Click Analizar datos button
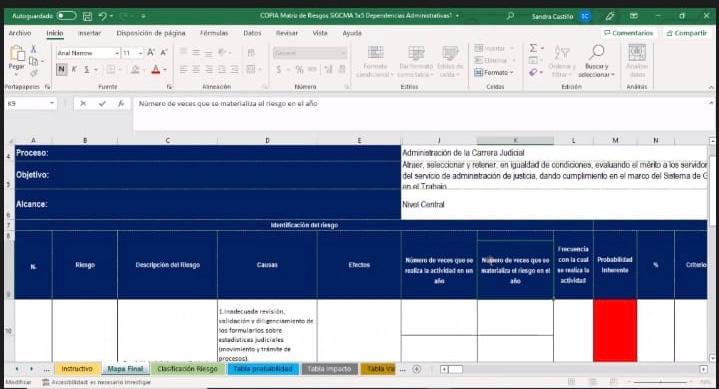 [x=637, y=61]
